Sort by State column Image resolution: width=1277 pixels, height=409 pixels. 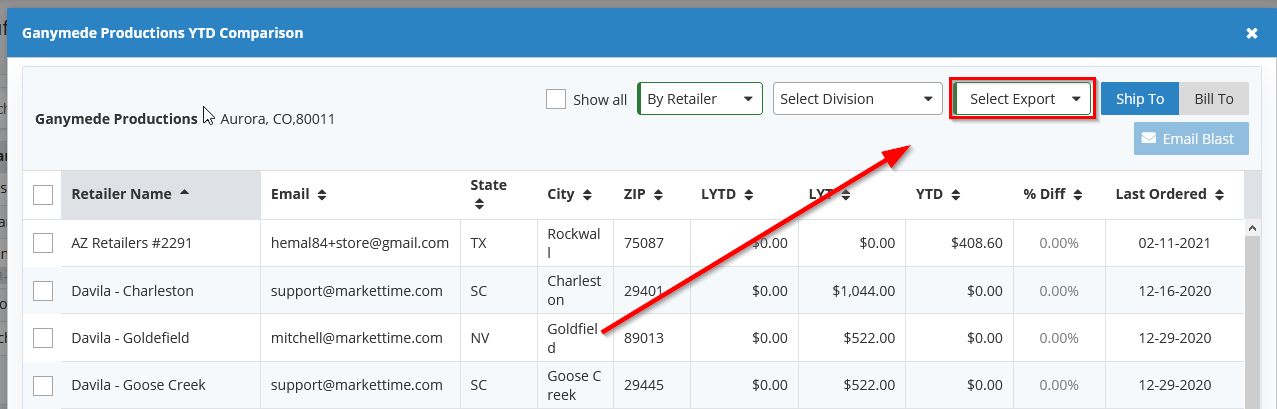pos(499,194)
